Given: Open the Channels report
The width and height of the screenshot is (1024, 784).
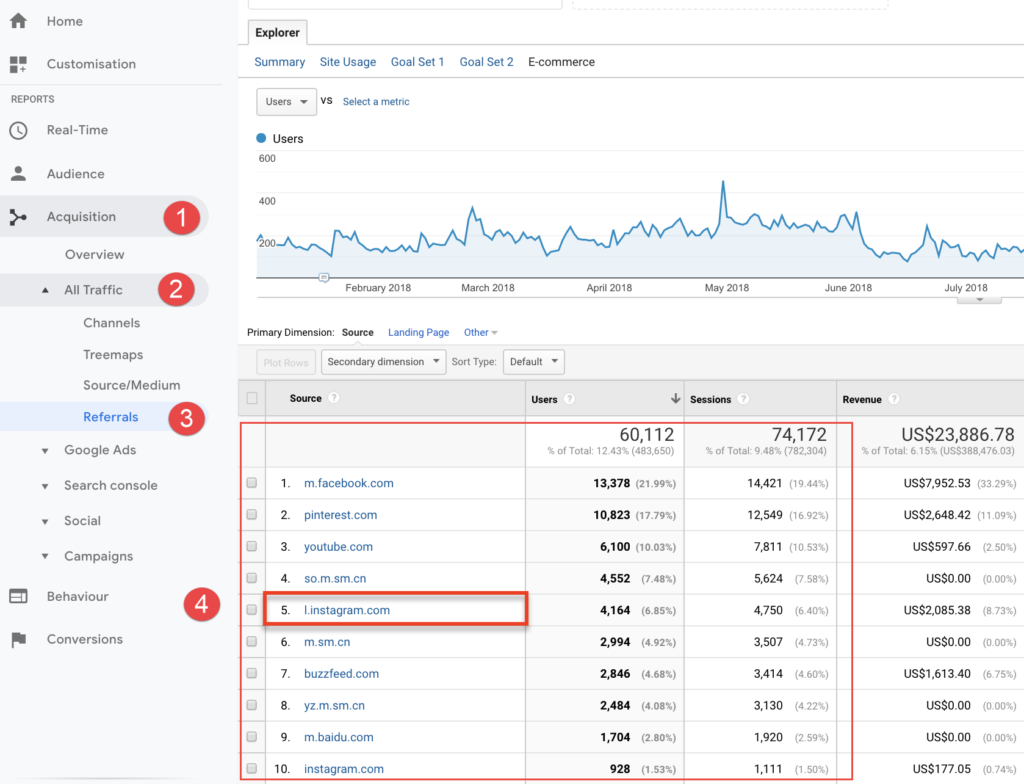Looking at the screenshot, I should [x=112, y=323].
